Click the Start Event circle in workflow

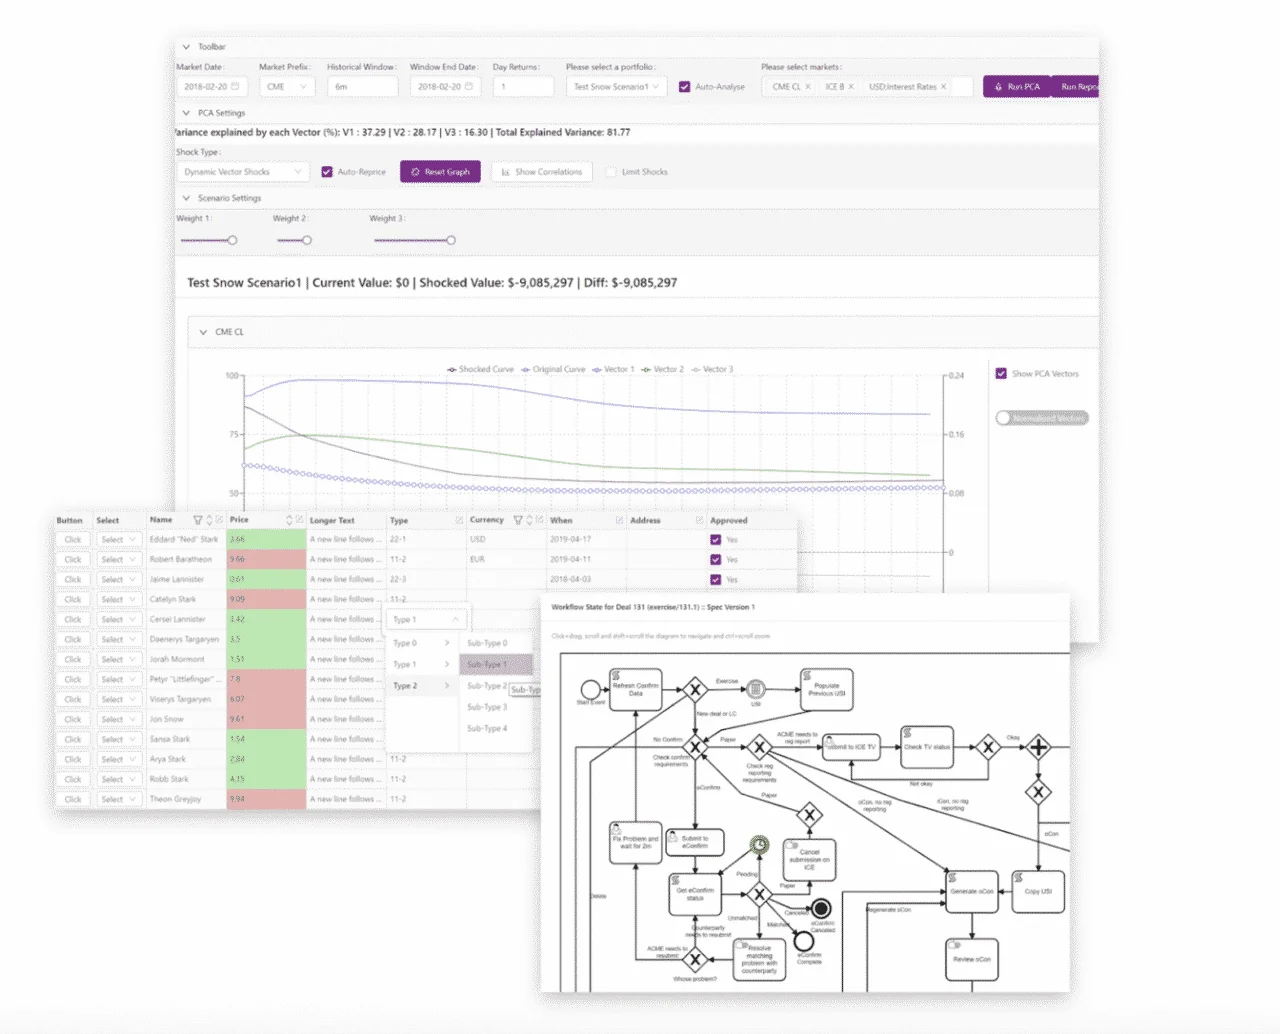point(590,690)
